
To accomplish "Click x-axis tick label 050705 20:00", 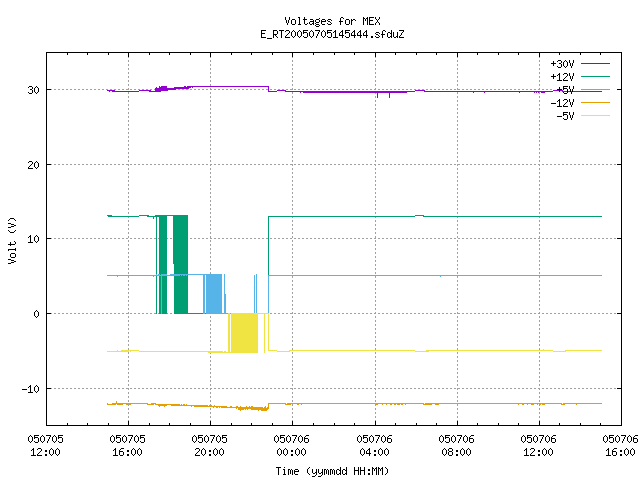I will (x=209, y=446).
